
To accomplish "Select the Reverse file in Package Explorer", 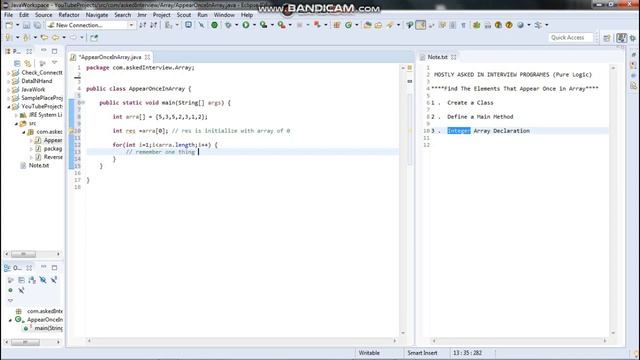I will click(x=53, y=157).
